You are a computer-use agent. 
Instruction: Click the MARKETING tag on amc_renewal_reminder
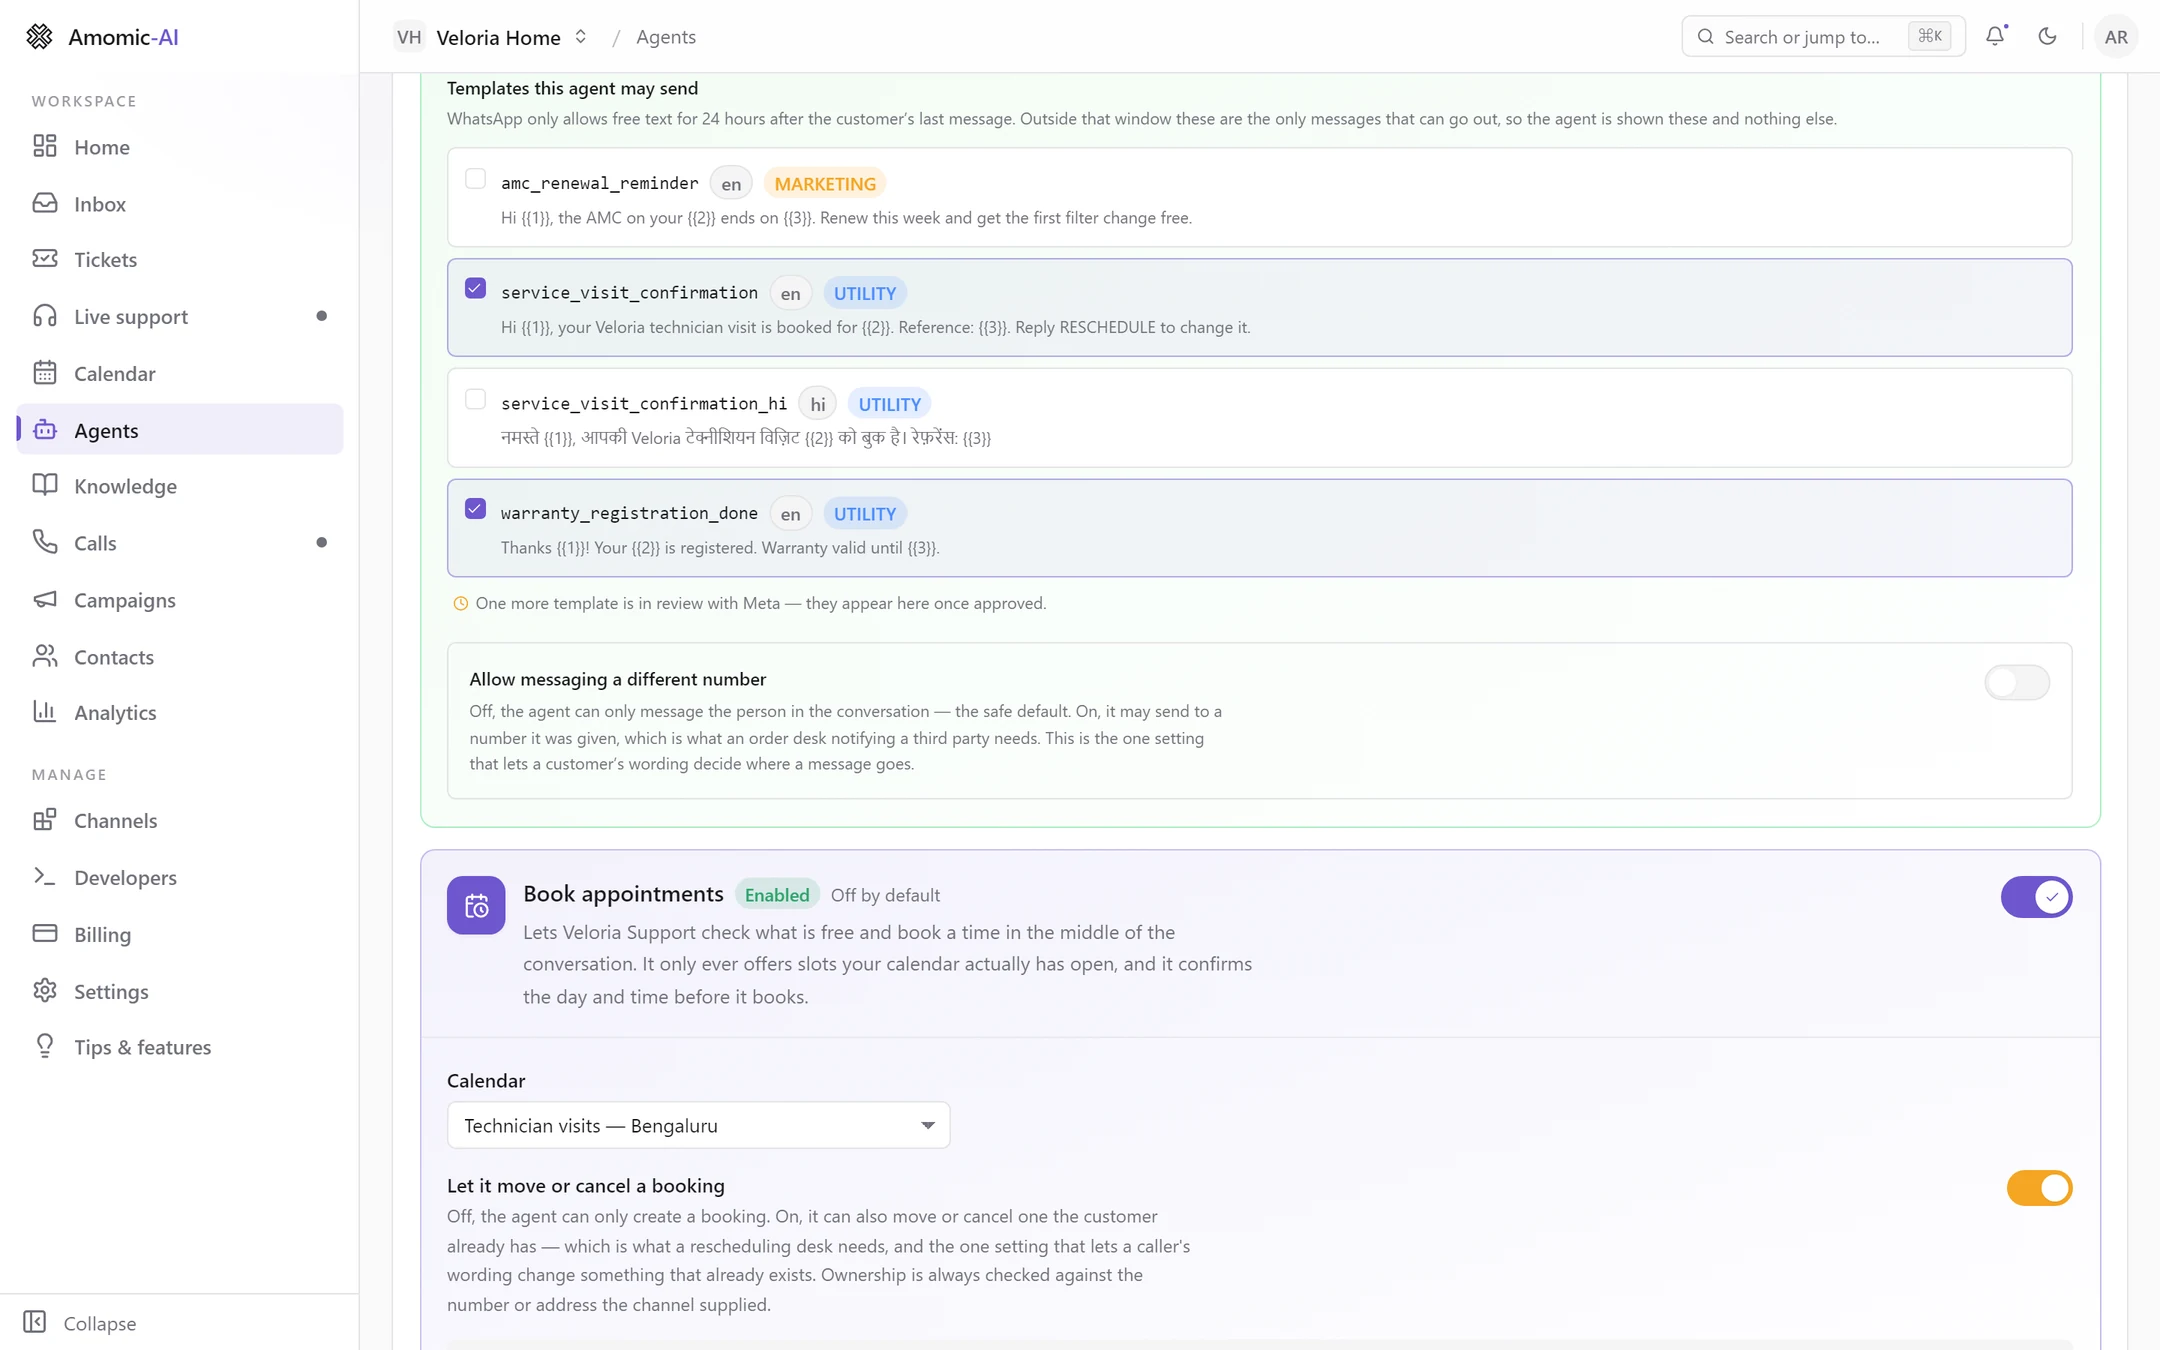(825, 183)
